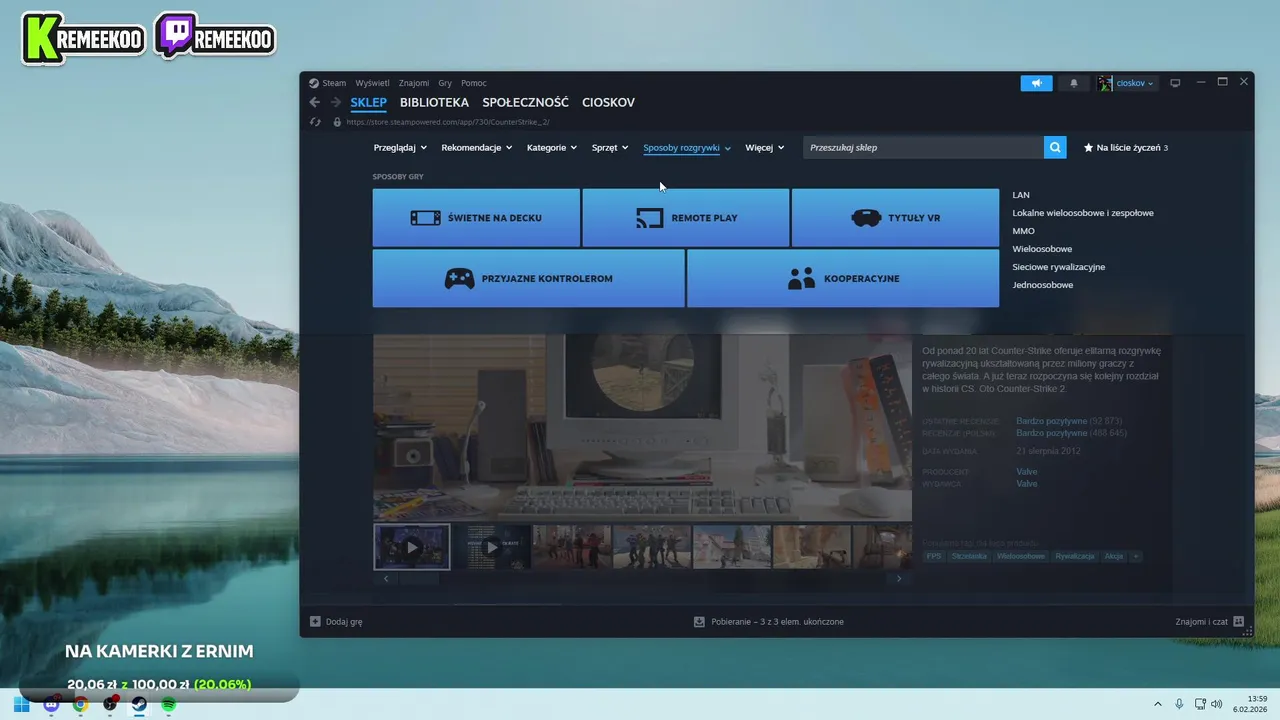
Task: Switch to the CIOSKOV tab
Action: [x=608, y=102]
